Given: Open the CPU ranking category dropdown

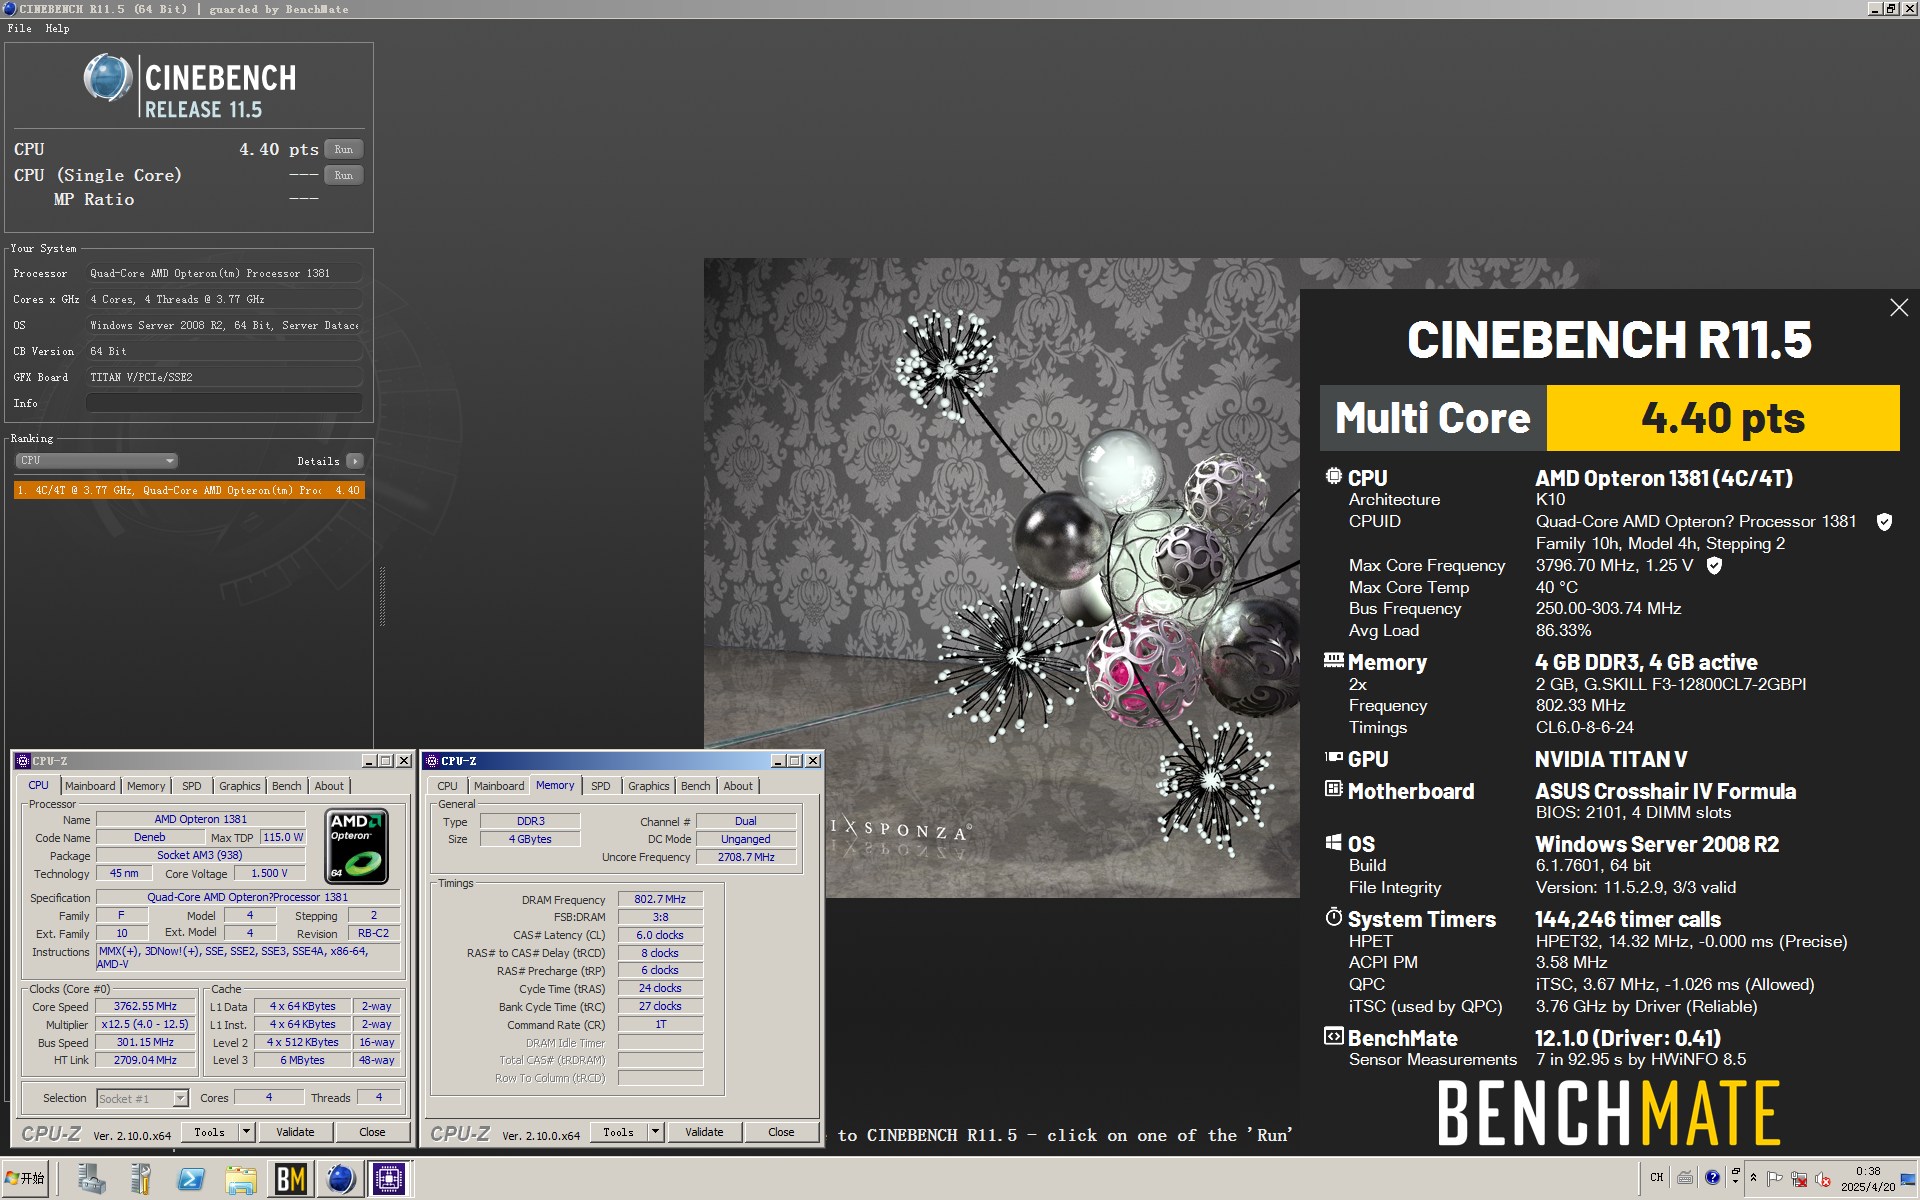Looking at the screenshot, I should pyautogui.click(x=96, y=461).
